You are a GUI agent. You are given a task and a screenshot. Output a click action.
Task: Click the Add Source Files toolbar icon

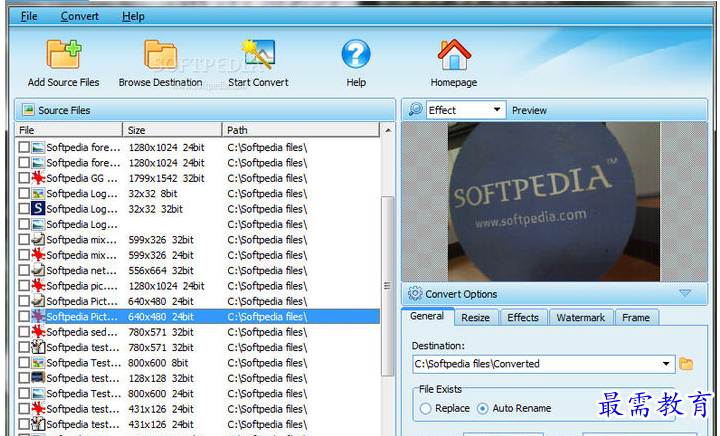click(x=64, y=54)
